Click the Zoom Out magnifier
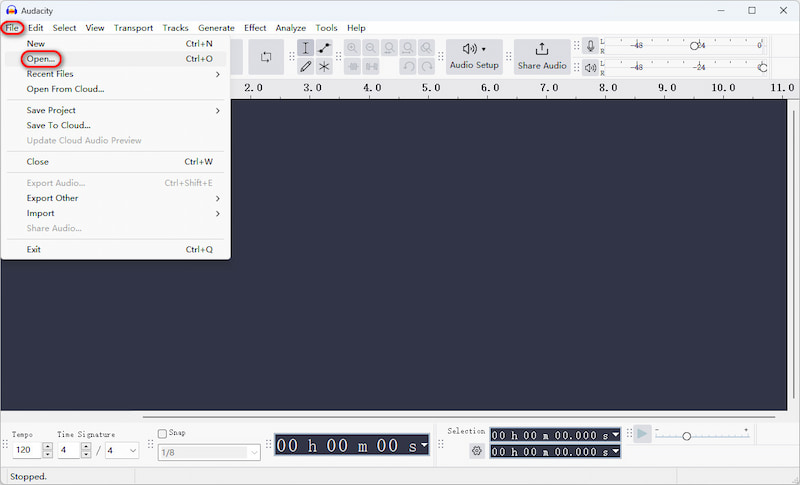 coord(370,48)
